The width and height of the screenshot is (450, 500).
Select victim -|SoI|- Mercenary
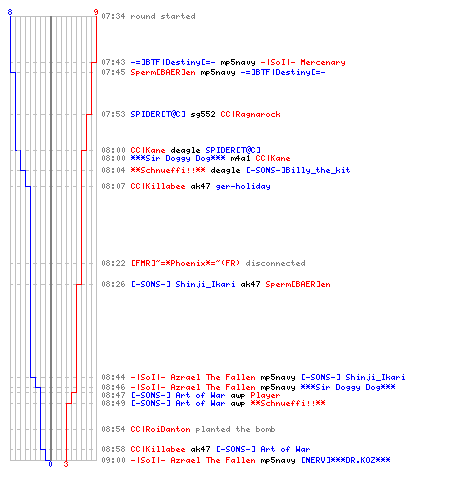pyautogui.click(x=303, y=62)
